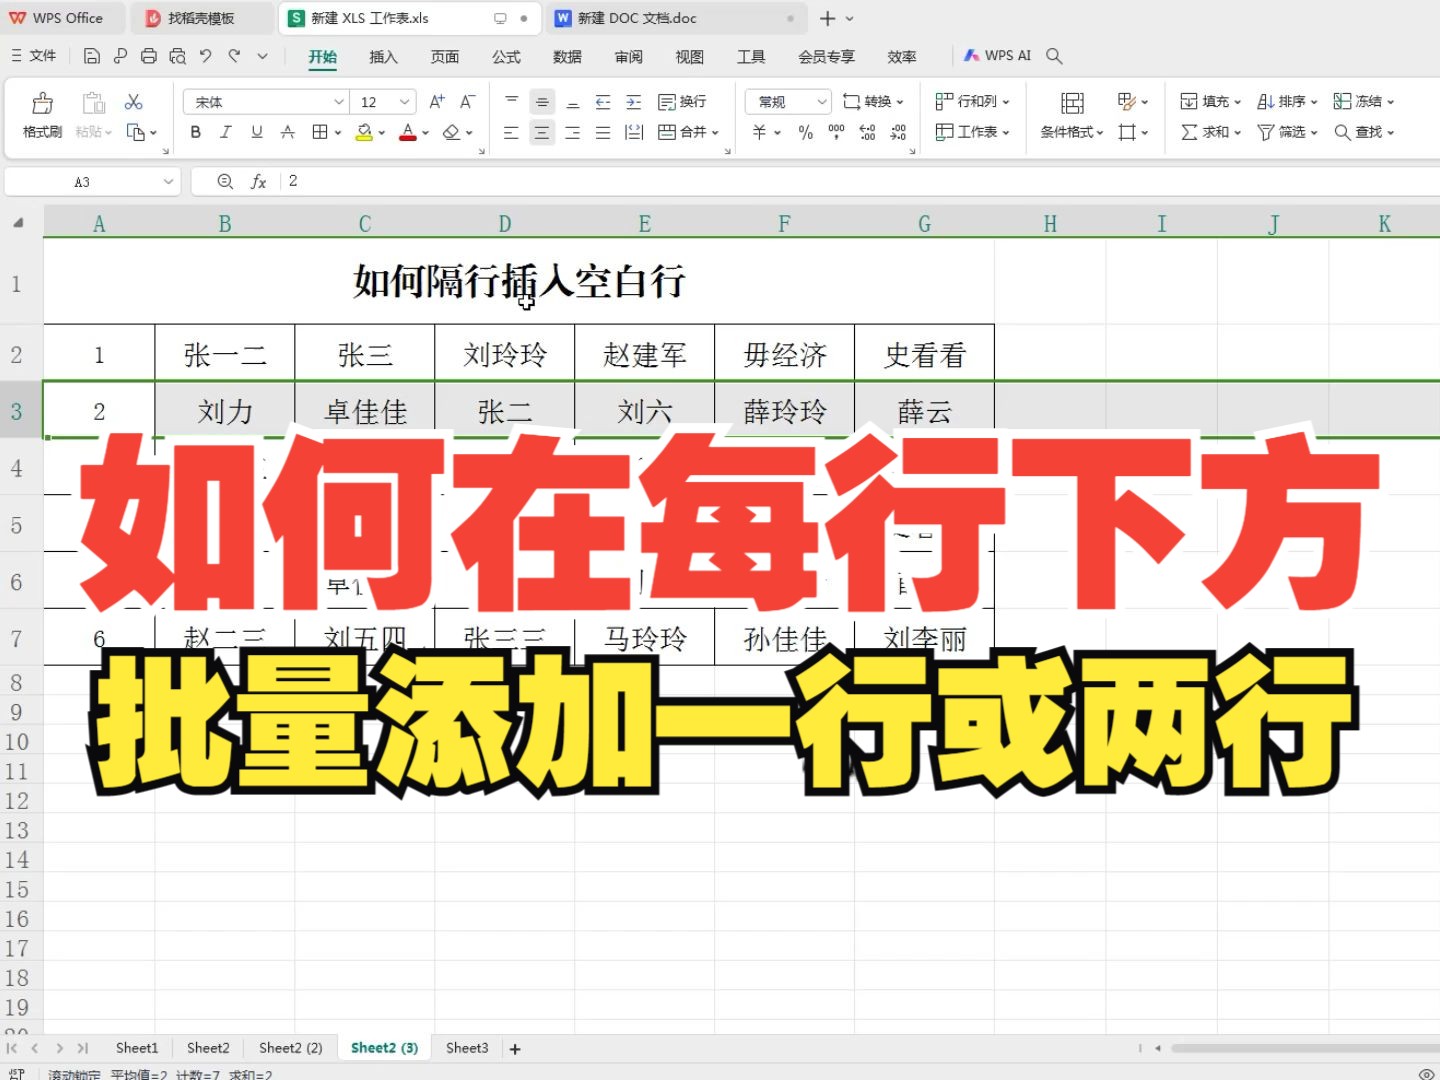This screenshot has width=1440, height=1080.
Task: Click the formula bar input showing 2
Action: (860, 181)
